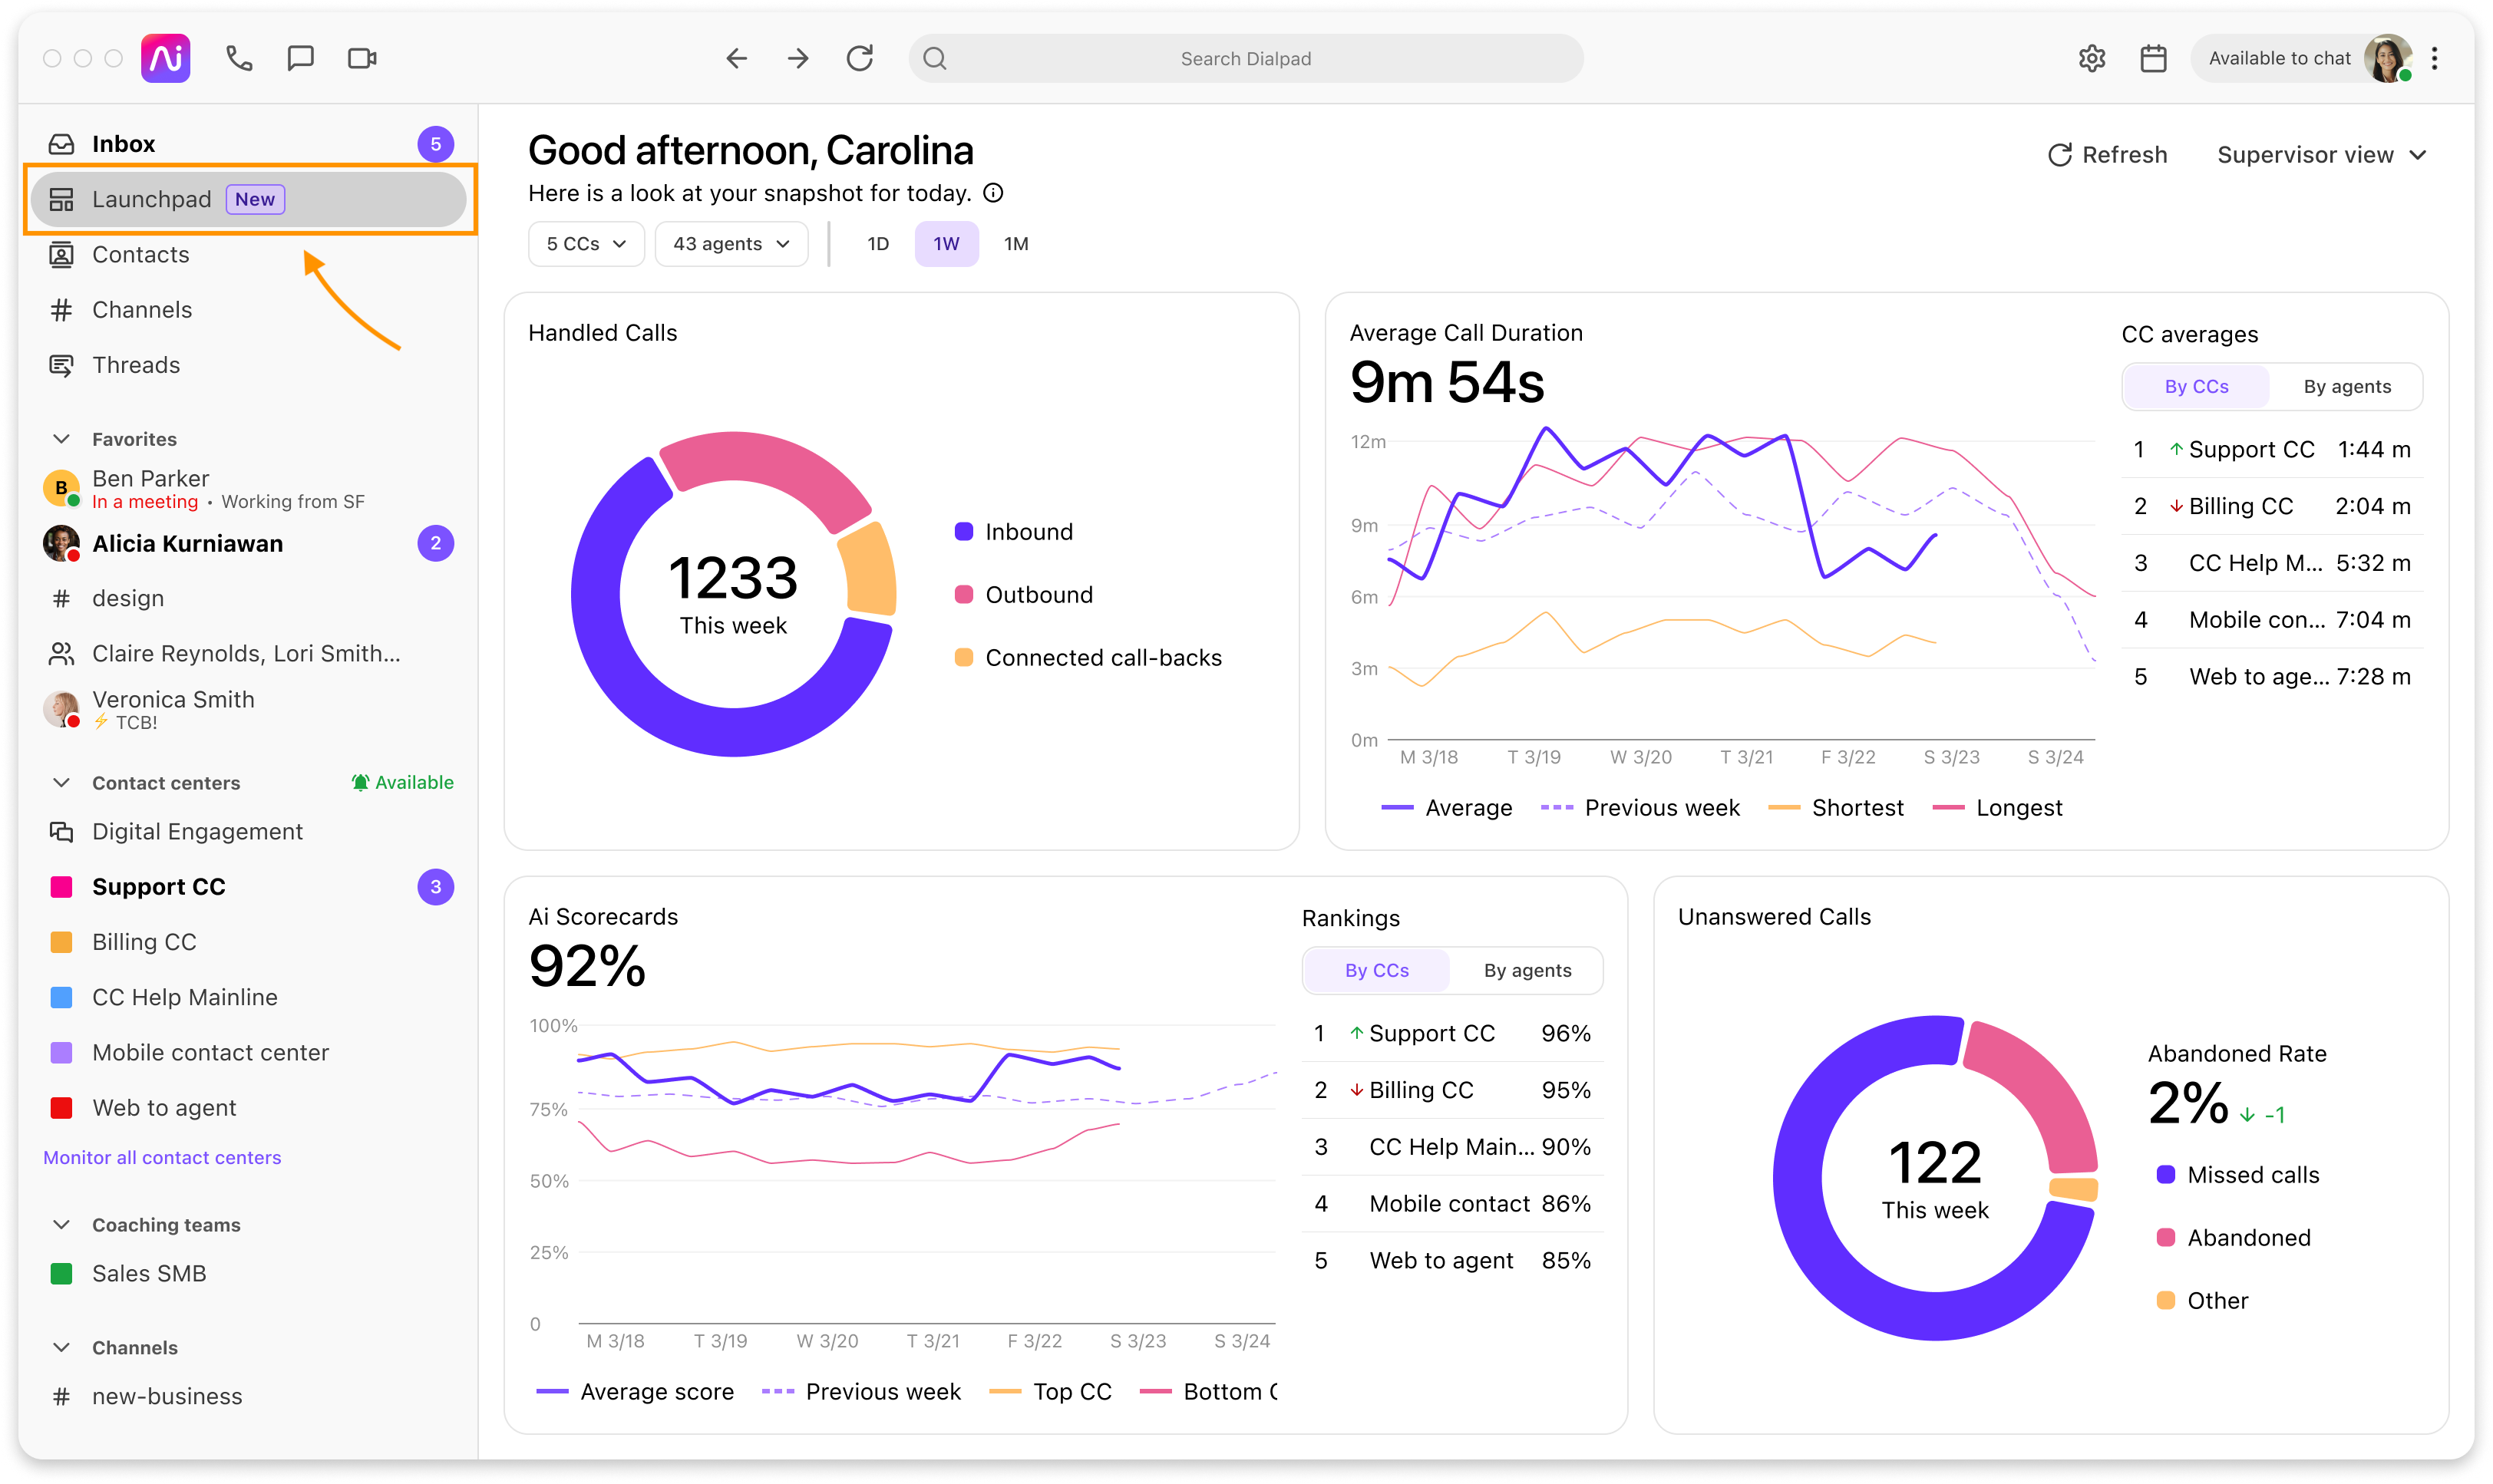Switch time range to 1W

coord(946,244)
